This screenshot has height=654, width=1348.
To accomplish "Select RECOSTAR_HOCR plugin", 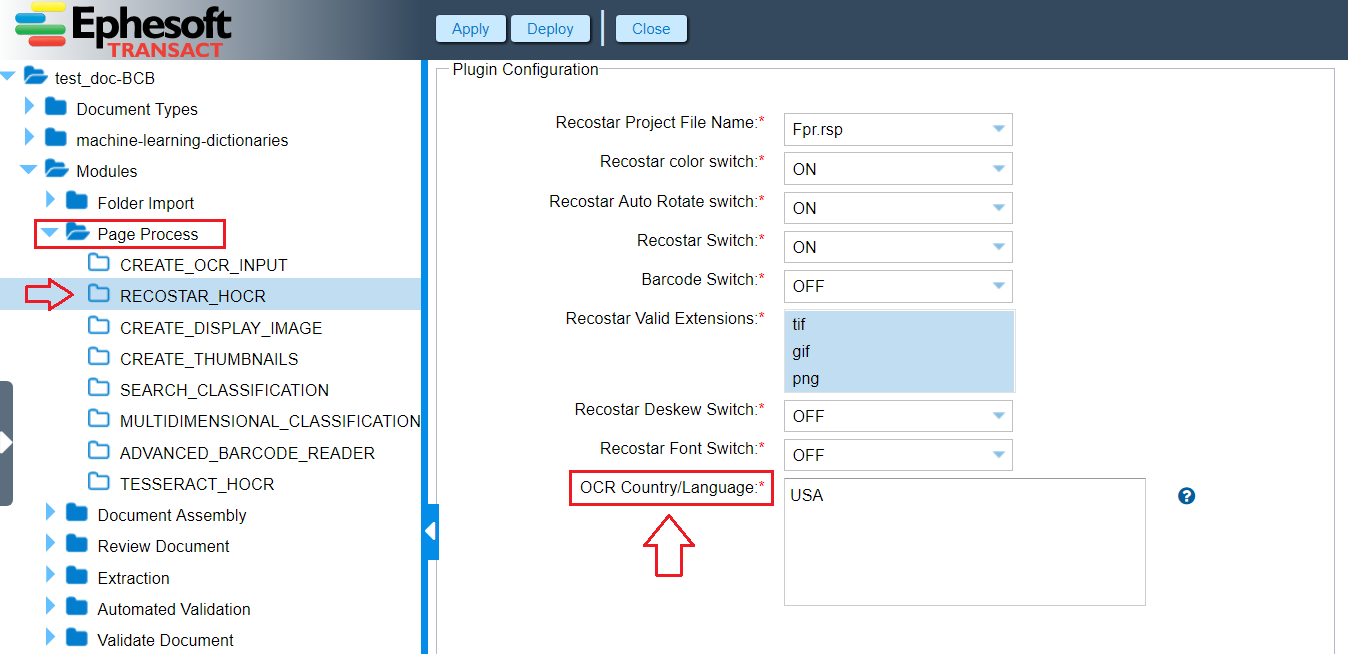I will click(x=193, y=296).
